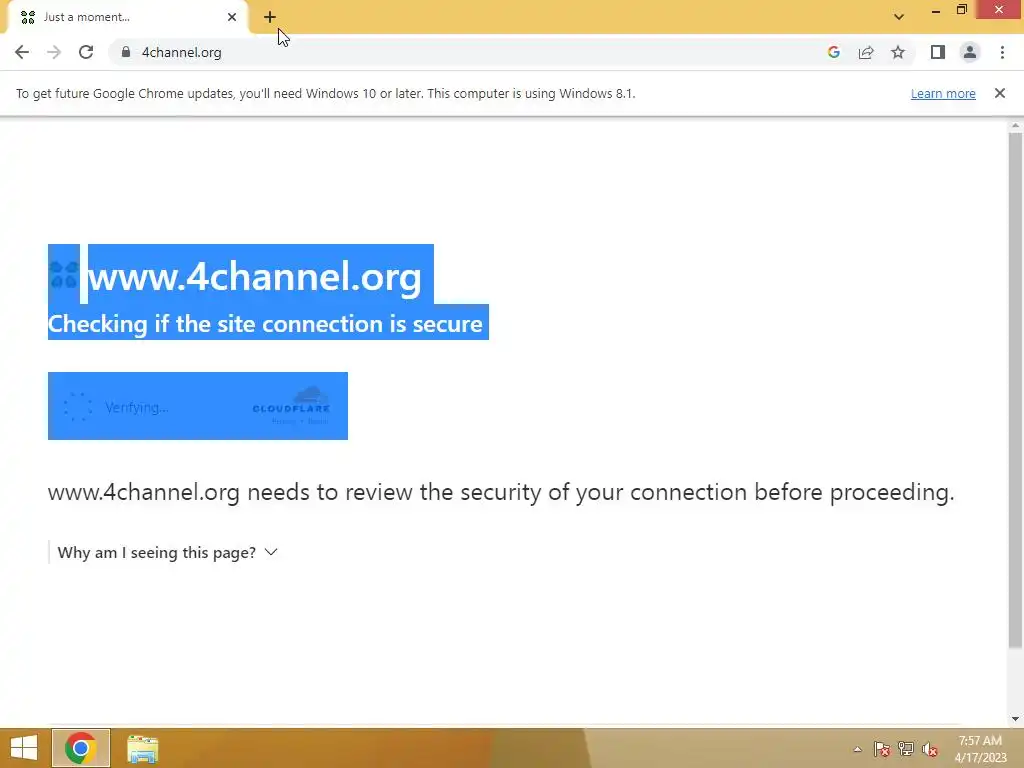Click the muted volume tray icon

click(x=930, y=749)
